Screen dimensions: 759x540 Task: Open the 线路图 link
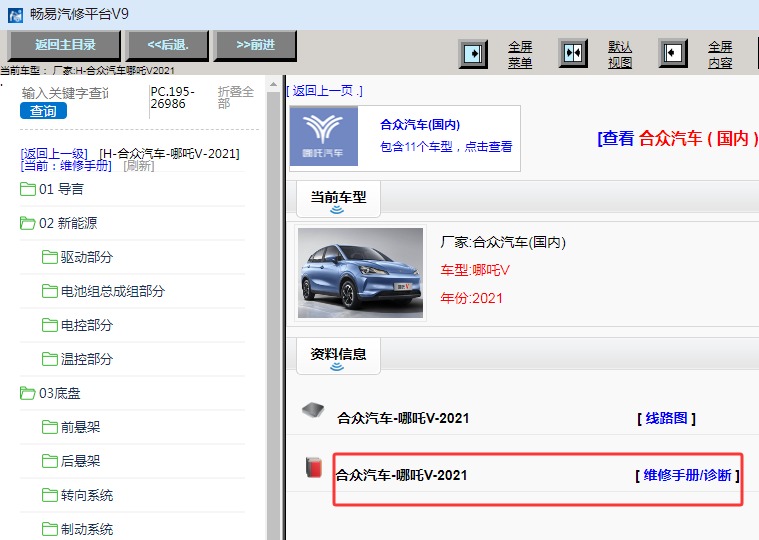coord(667,418)
